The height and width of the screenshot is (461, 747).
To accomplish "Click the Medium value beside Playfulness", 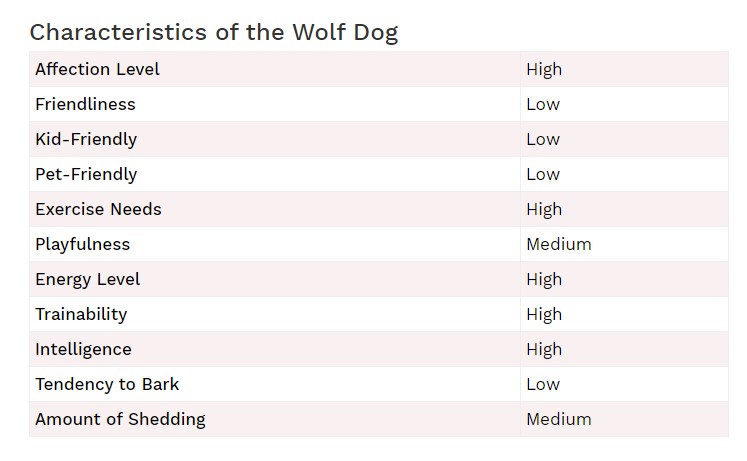I will click(x=559, y=244).
